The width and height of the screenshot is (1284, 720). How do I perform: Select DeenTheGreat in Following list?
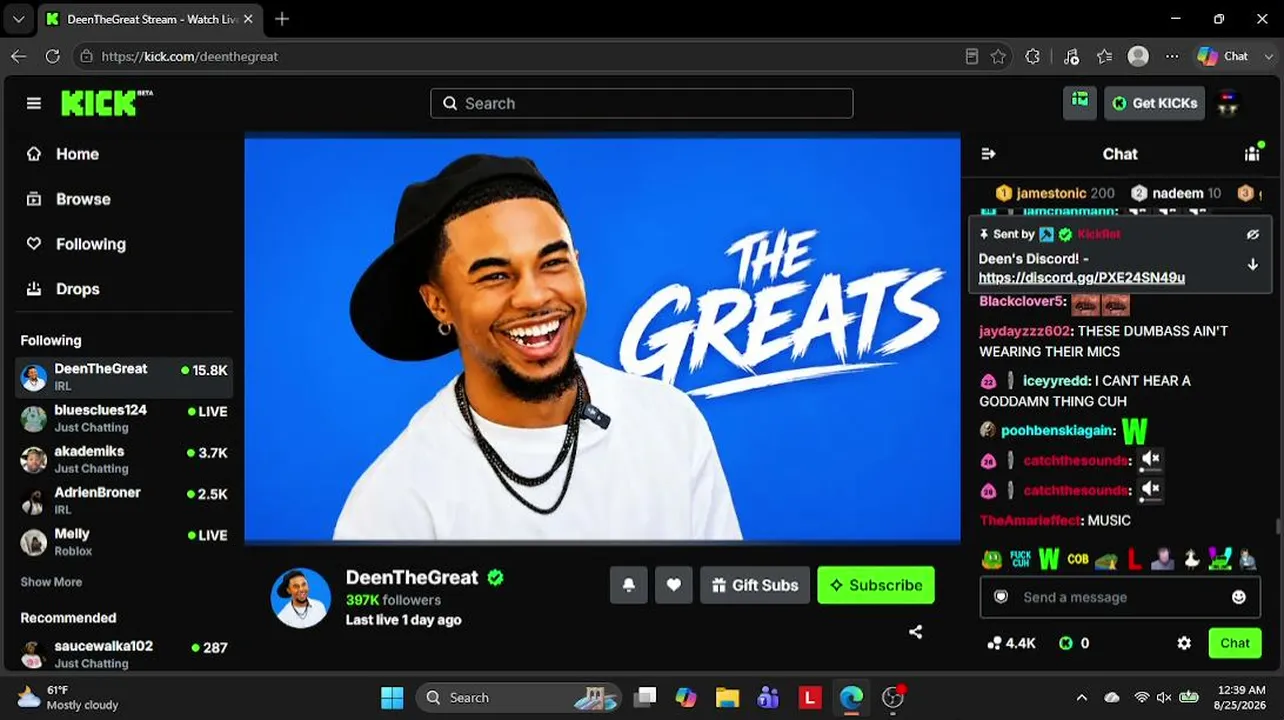pyautogui.click(x=124, y=377)
